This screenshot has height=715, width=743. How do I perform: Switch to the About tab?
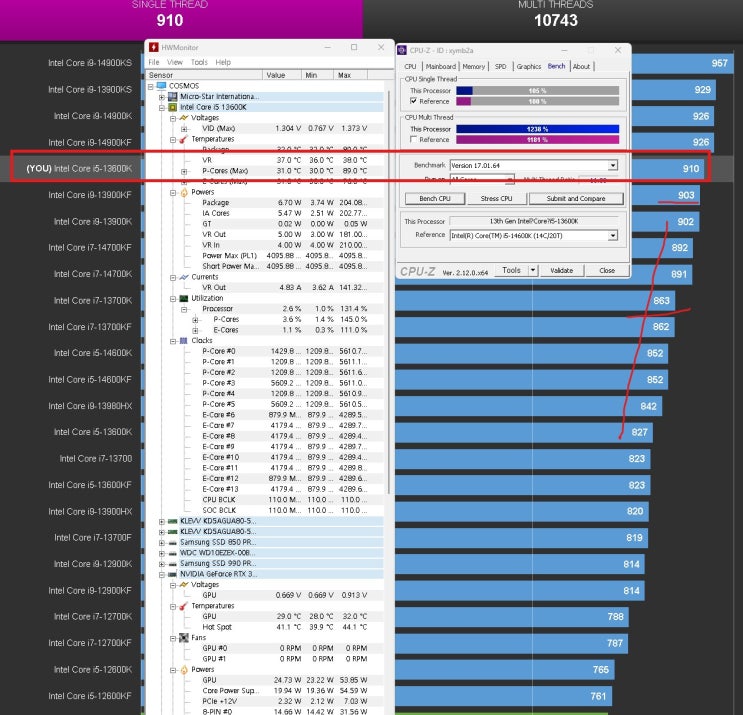click(x=581, y=66)
